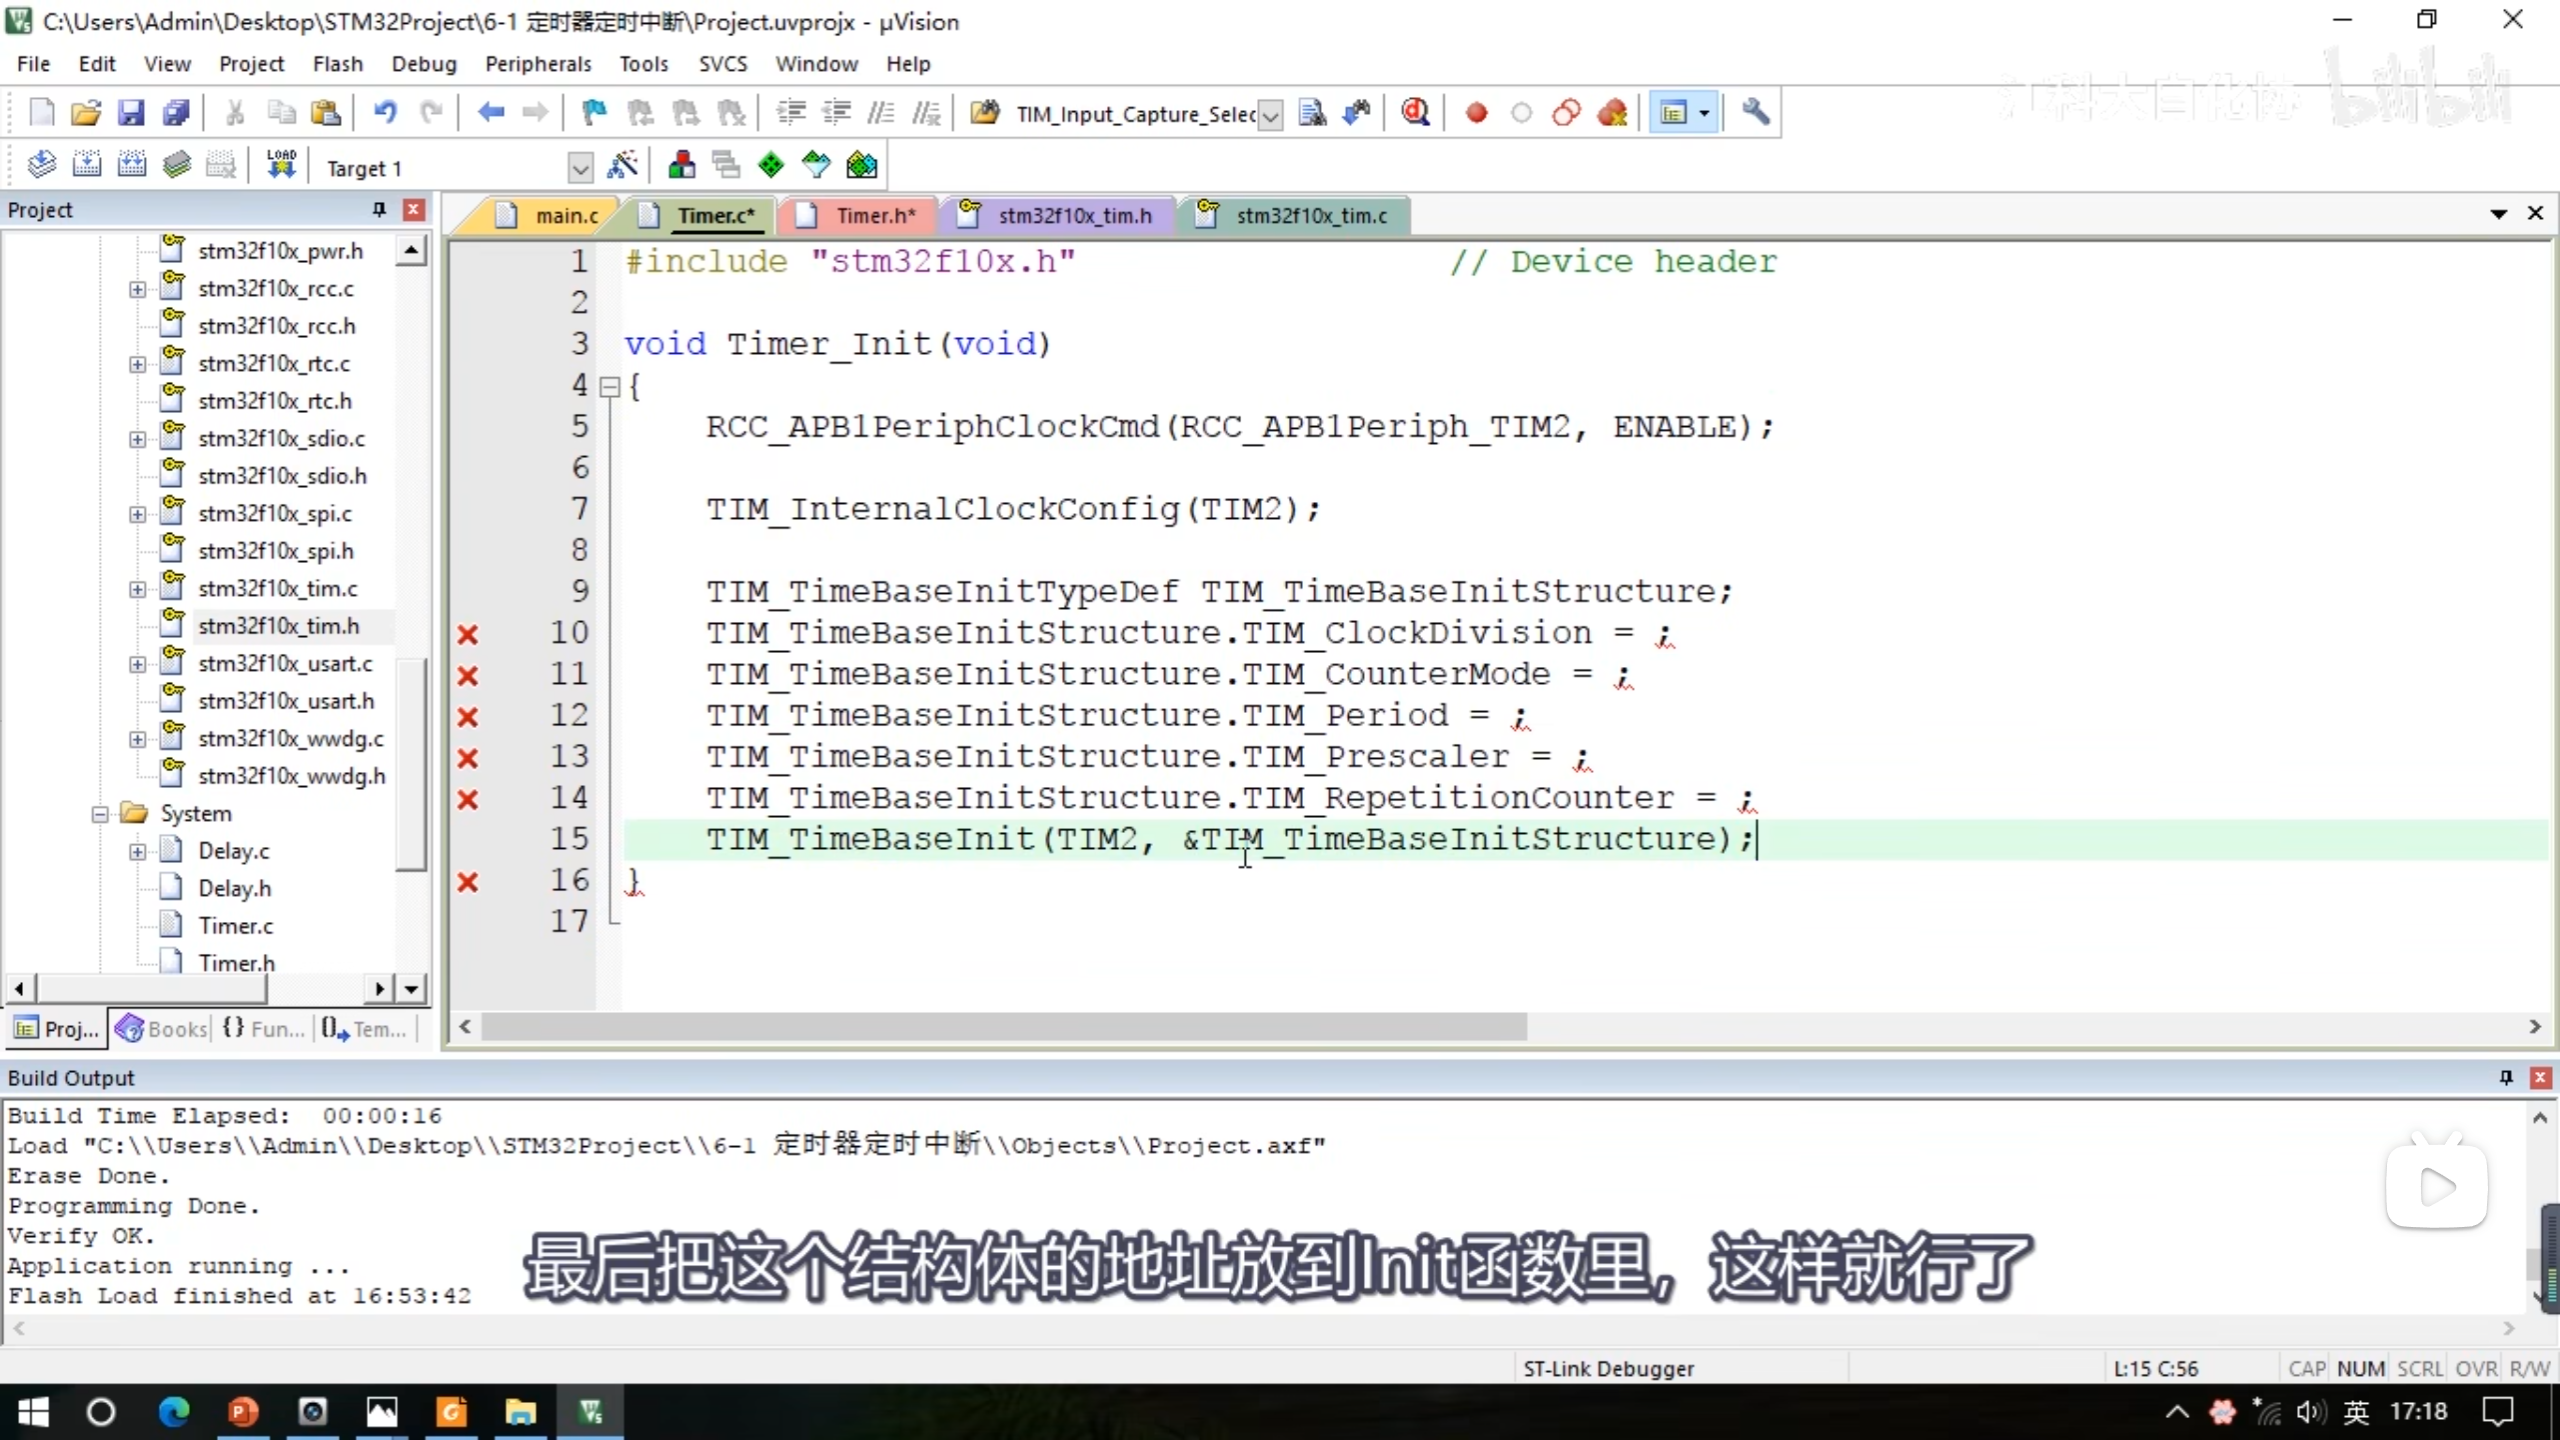Expand the stm32f10x_tim.c tree node

(x=137, y=589)
